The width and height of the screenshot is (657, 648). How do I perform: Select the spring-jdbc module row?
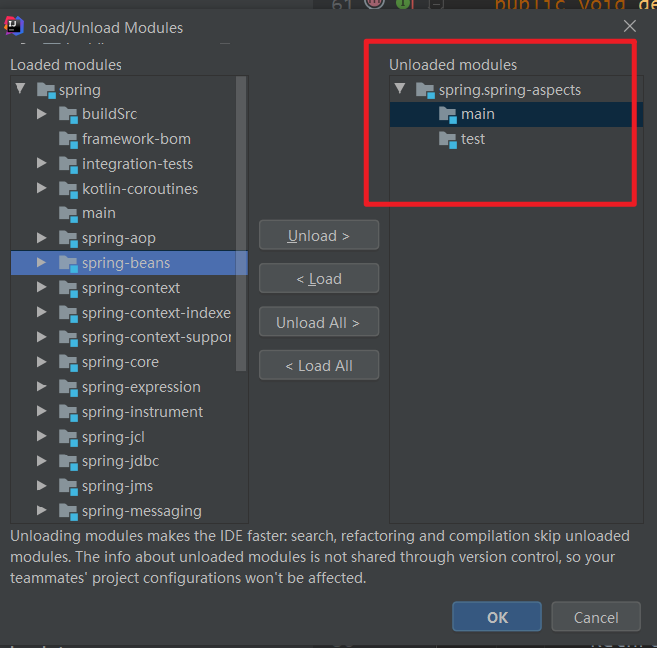[129, 461]
